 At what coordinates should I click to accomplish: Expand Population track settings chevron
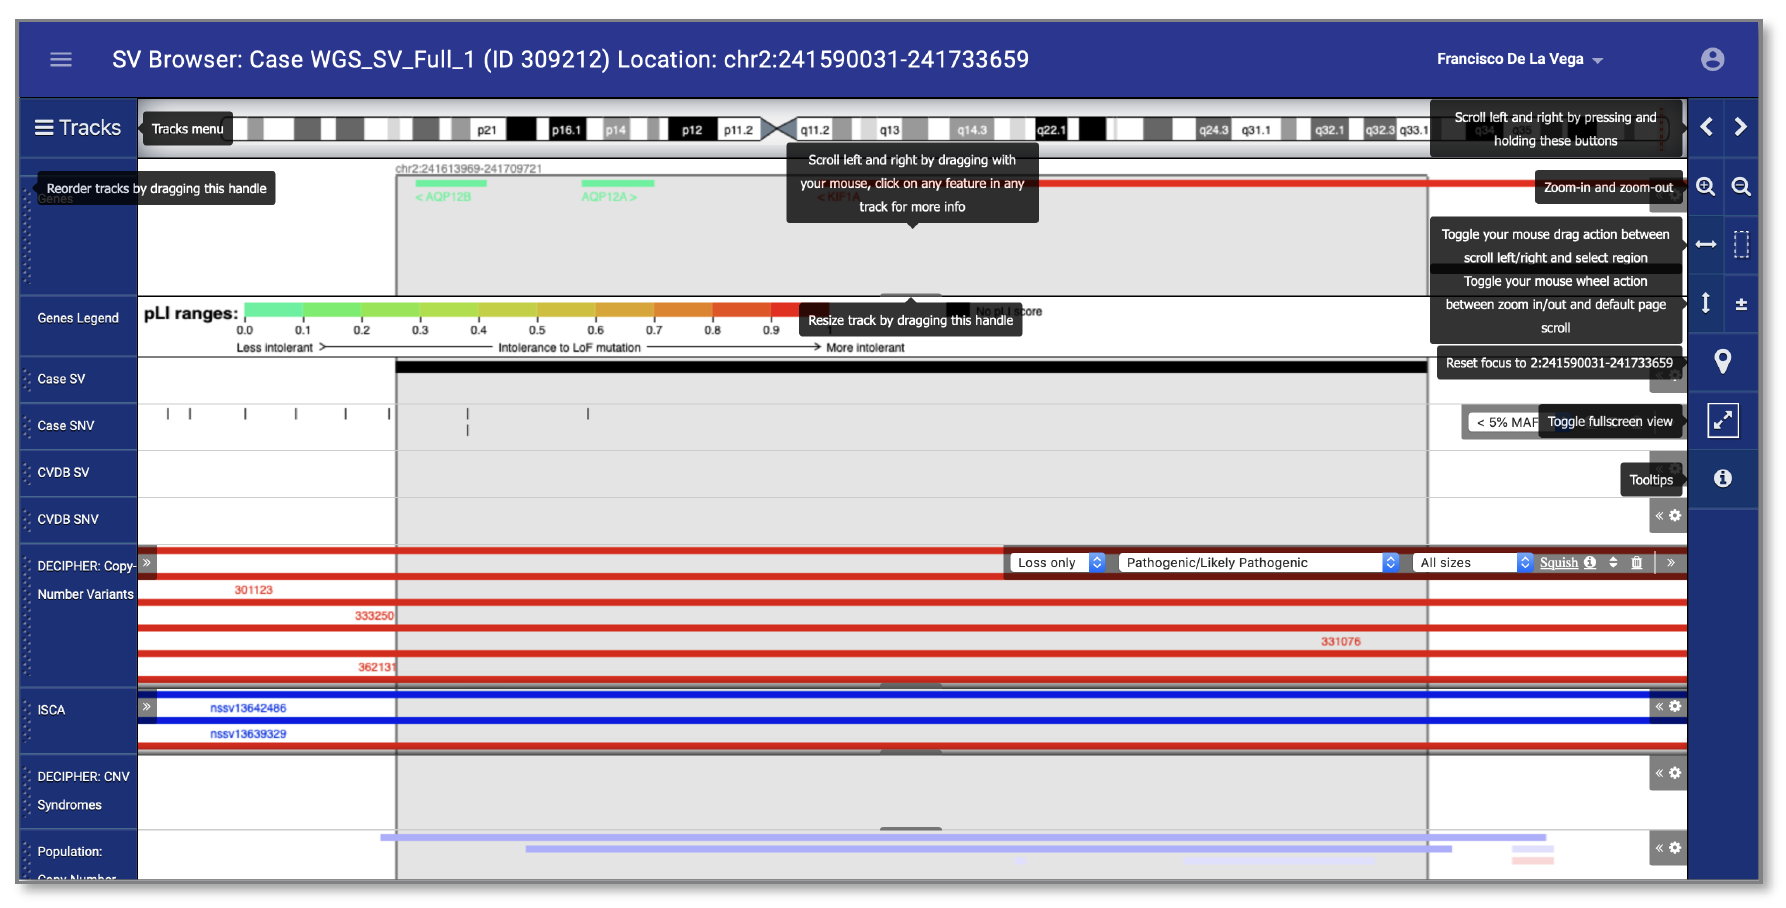1659,848
